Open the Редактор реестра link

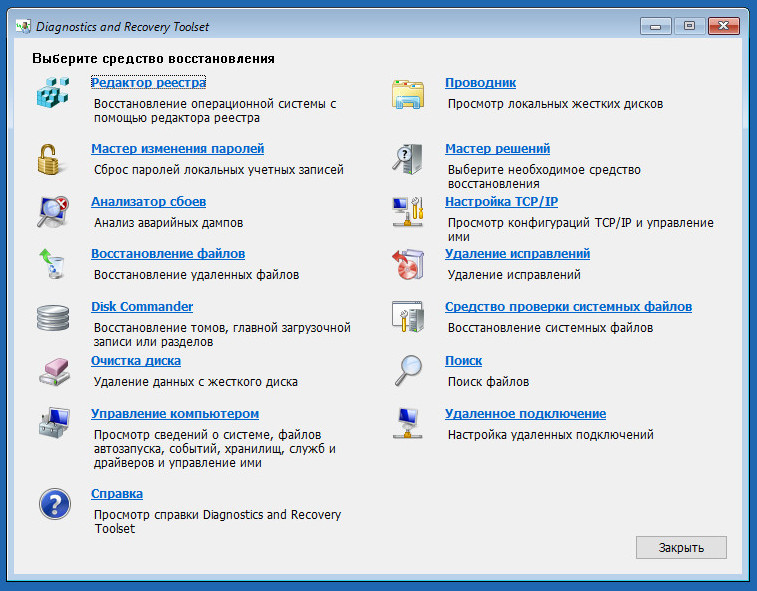148,82
